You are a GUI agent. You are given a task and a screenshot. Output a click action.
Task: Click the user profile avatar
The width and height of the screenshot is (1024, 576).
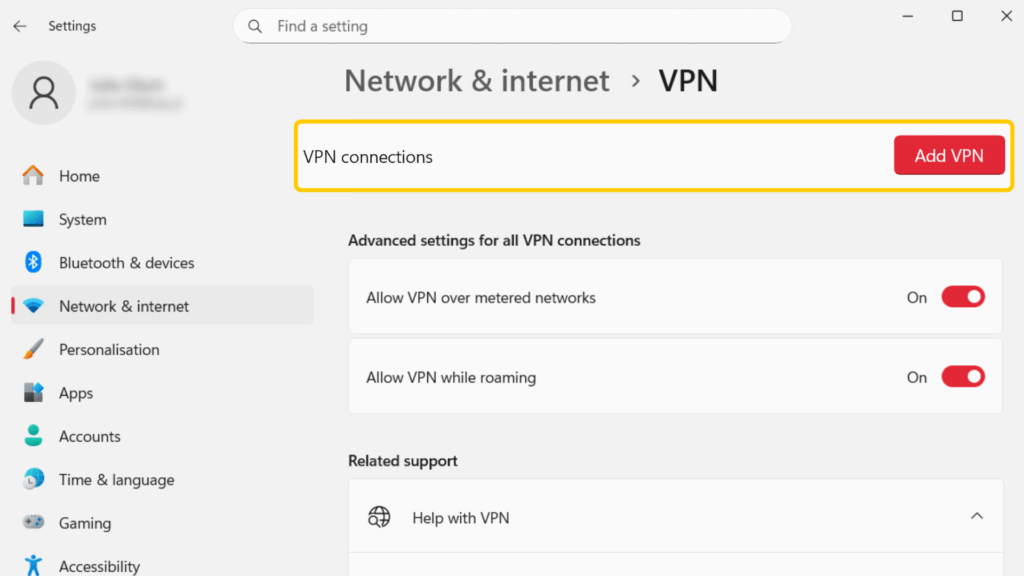[43, 93]
